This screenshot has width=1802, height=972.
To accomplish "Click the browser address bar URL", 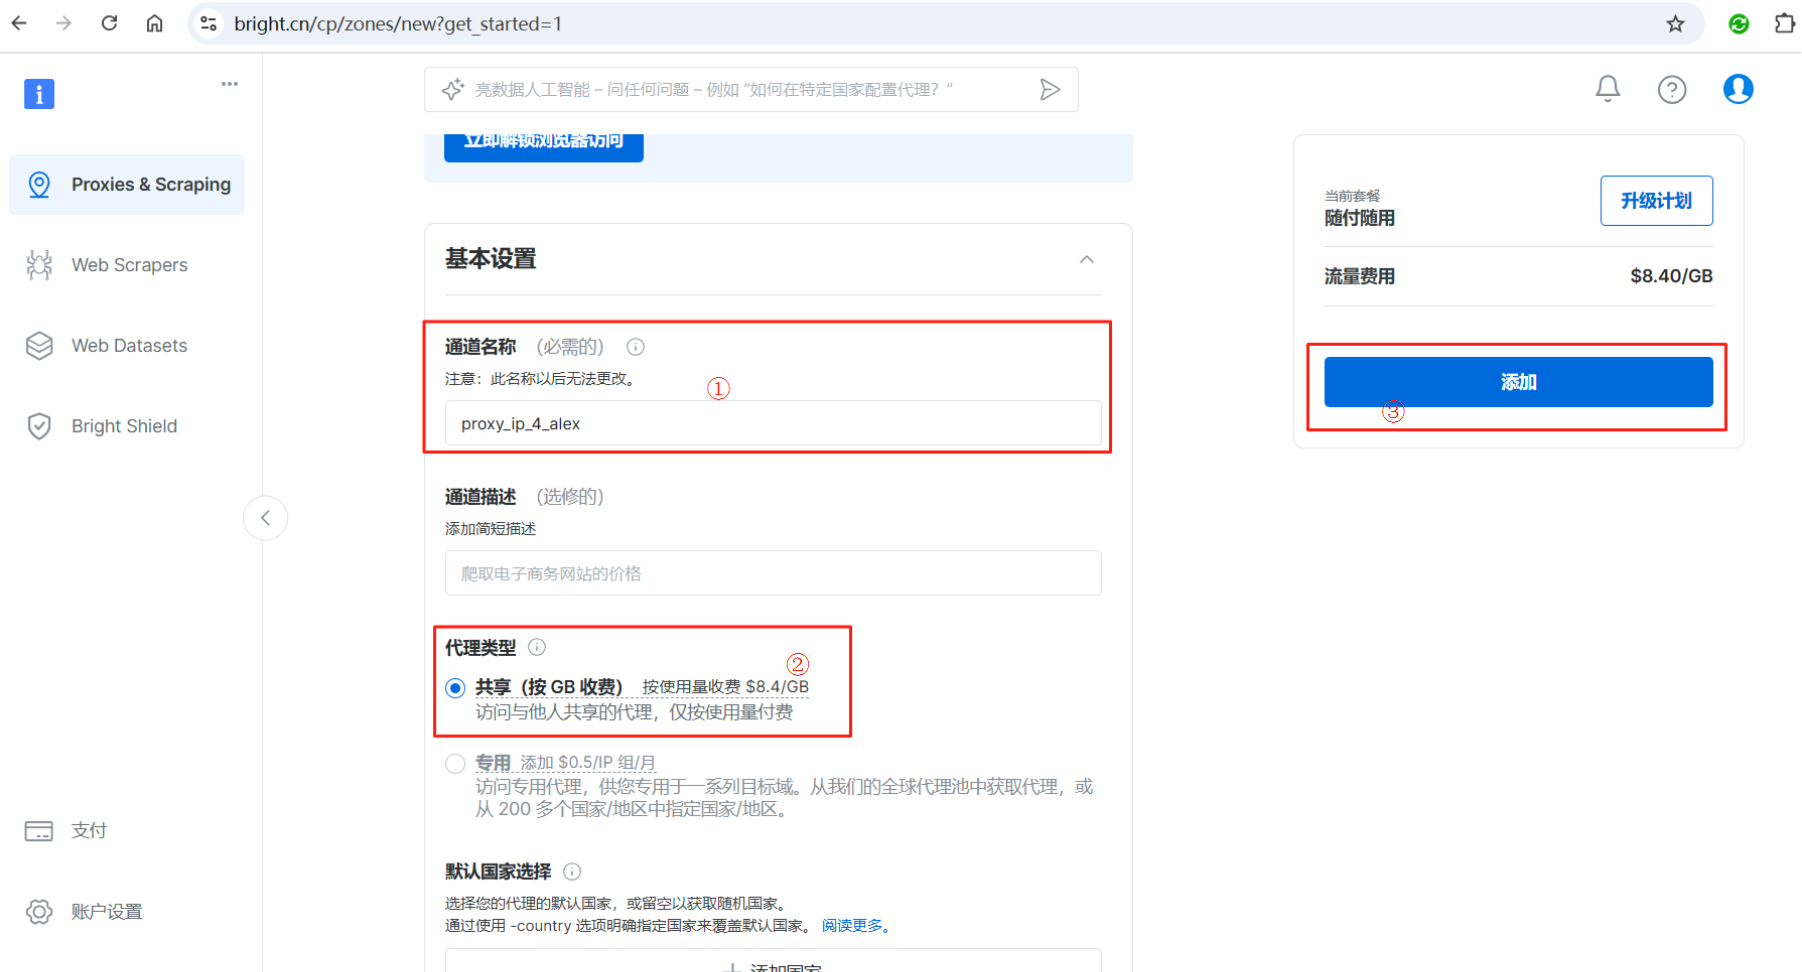I will click(x=398, y=24).
